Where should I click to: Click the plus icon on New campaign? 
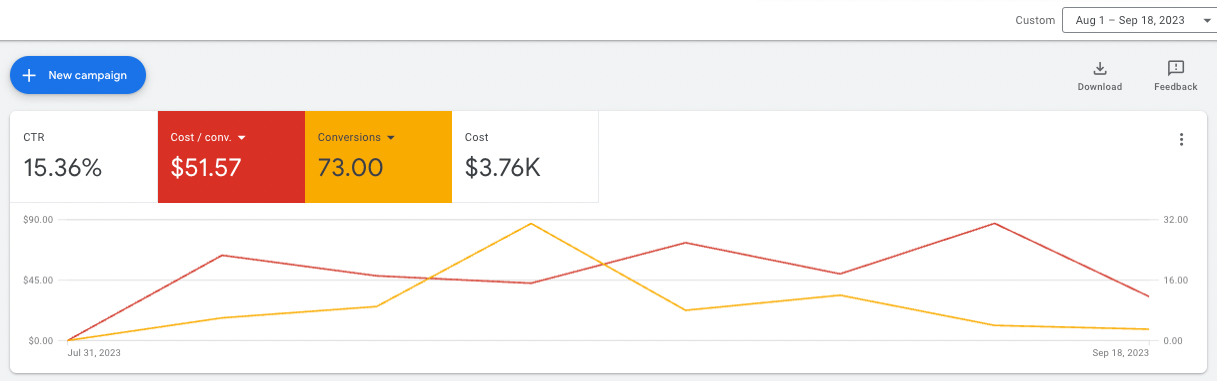click(x=29, y=75)
